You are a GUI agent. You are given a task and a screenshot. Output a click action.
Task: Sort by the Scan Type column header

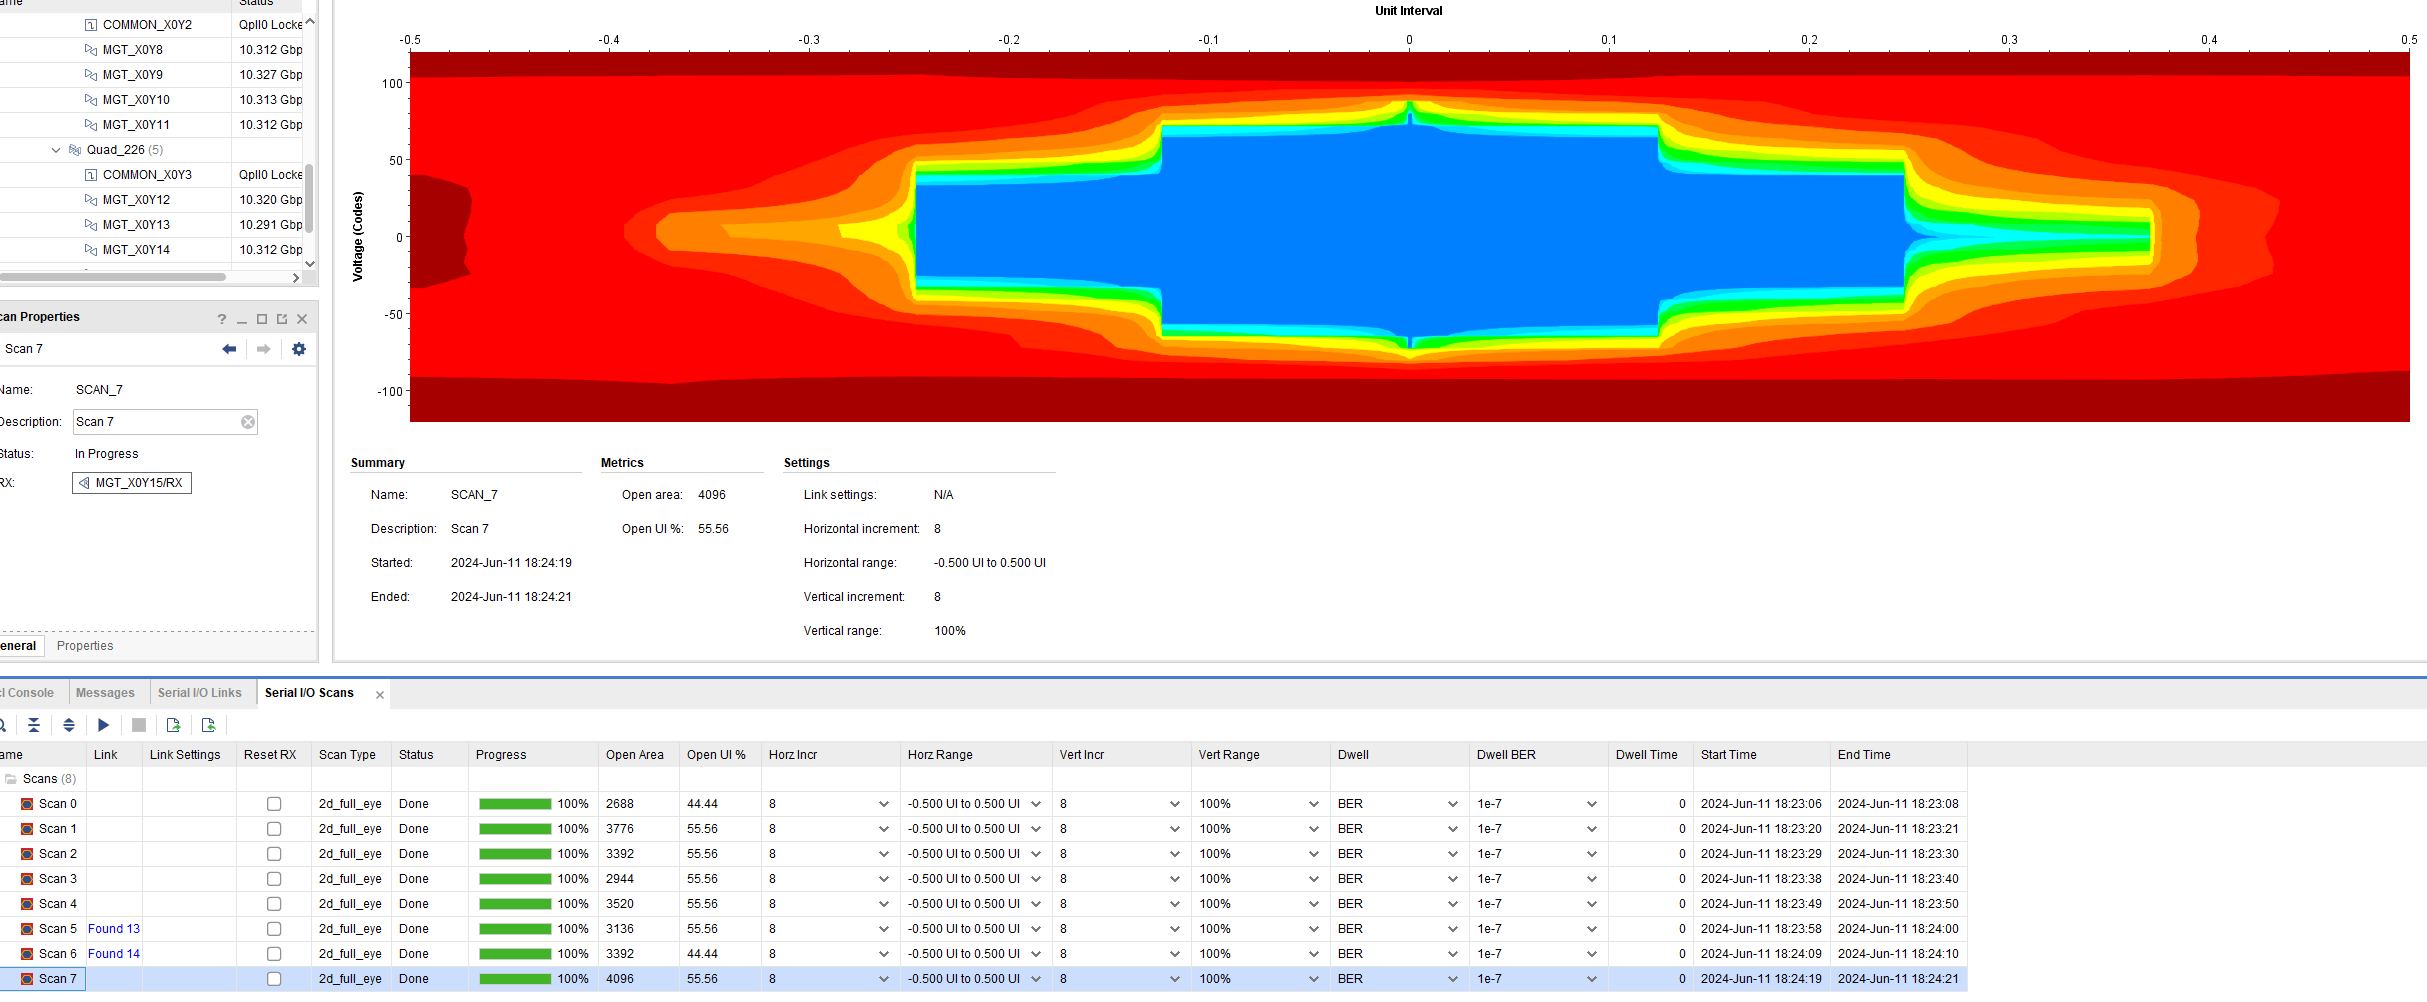click(x=348, y=755)
